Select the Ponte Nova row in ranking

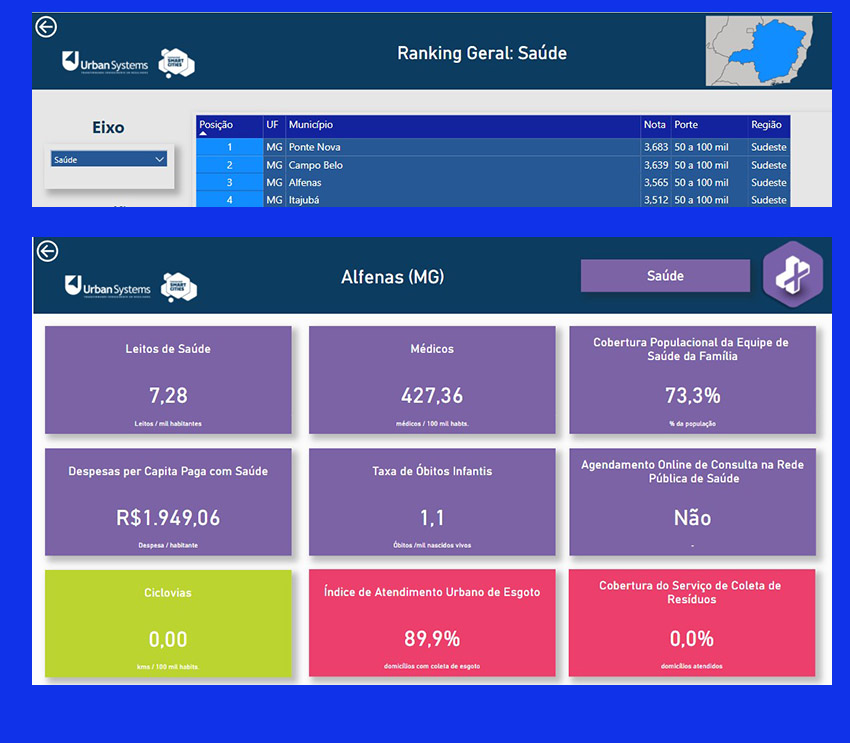[x=314, y=147]
